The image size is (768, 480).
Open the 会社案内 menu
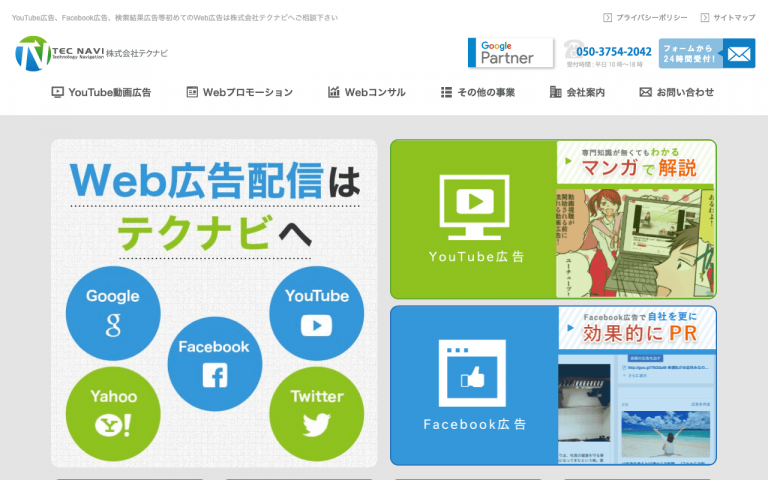pyautogui.click(x=577, y=92)
